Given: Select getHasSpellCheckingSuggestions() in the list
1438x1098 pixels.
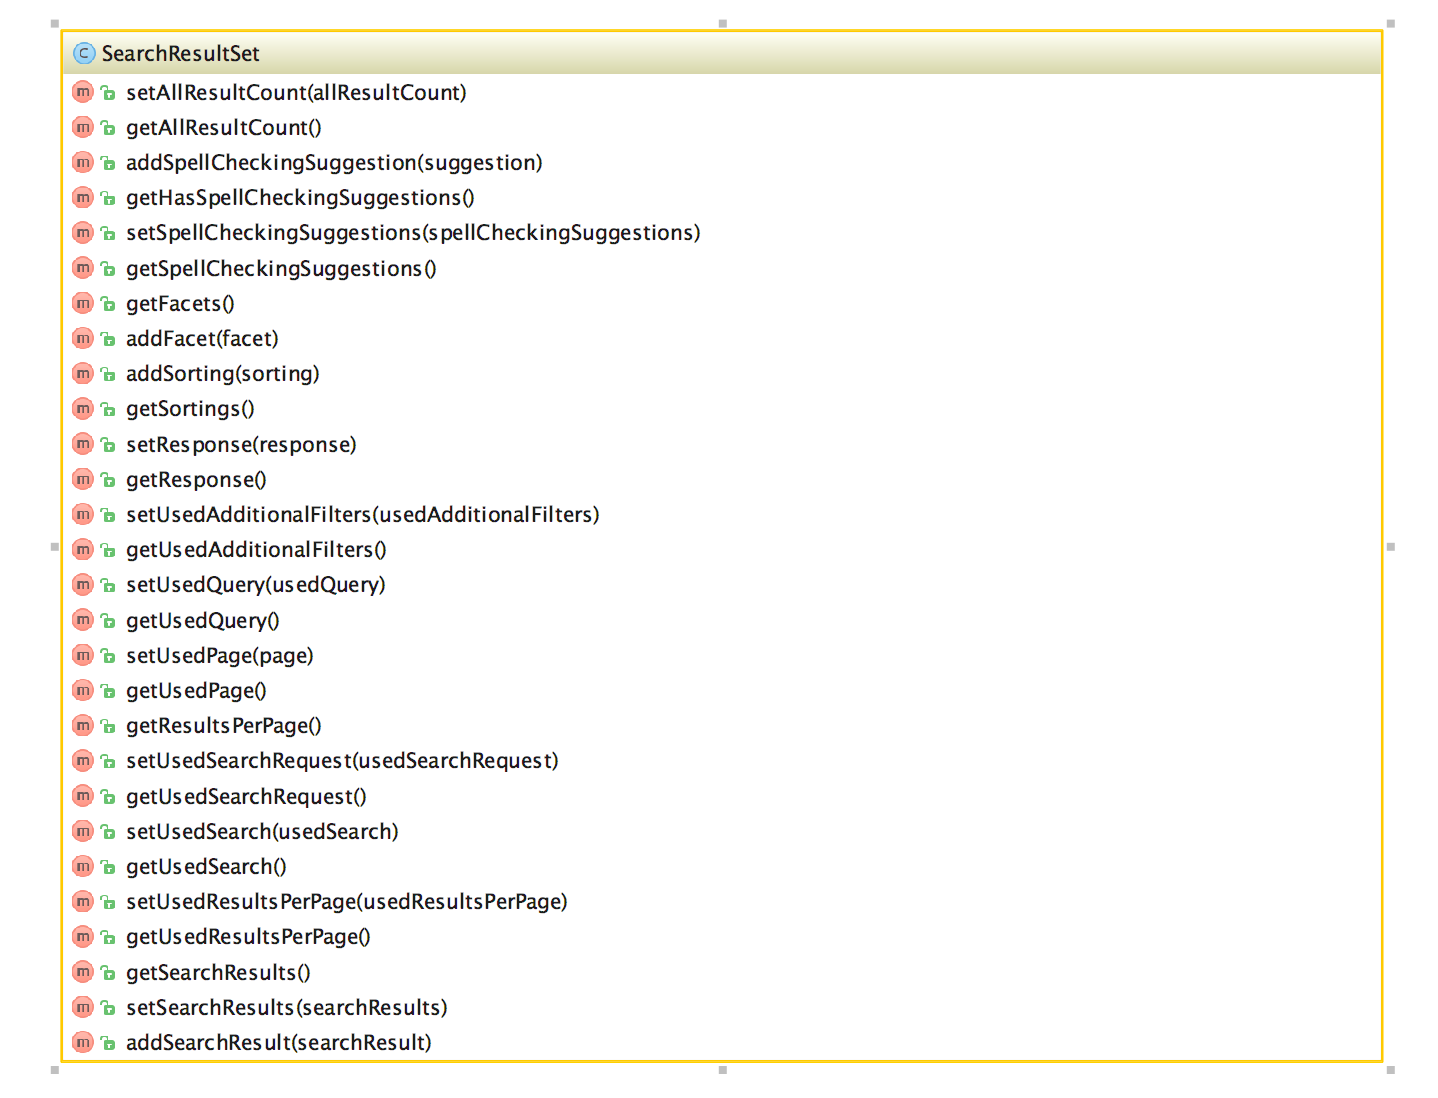Looking at the screenshot, I should pyautogui.click(x=300, y=198).
